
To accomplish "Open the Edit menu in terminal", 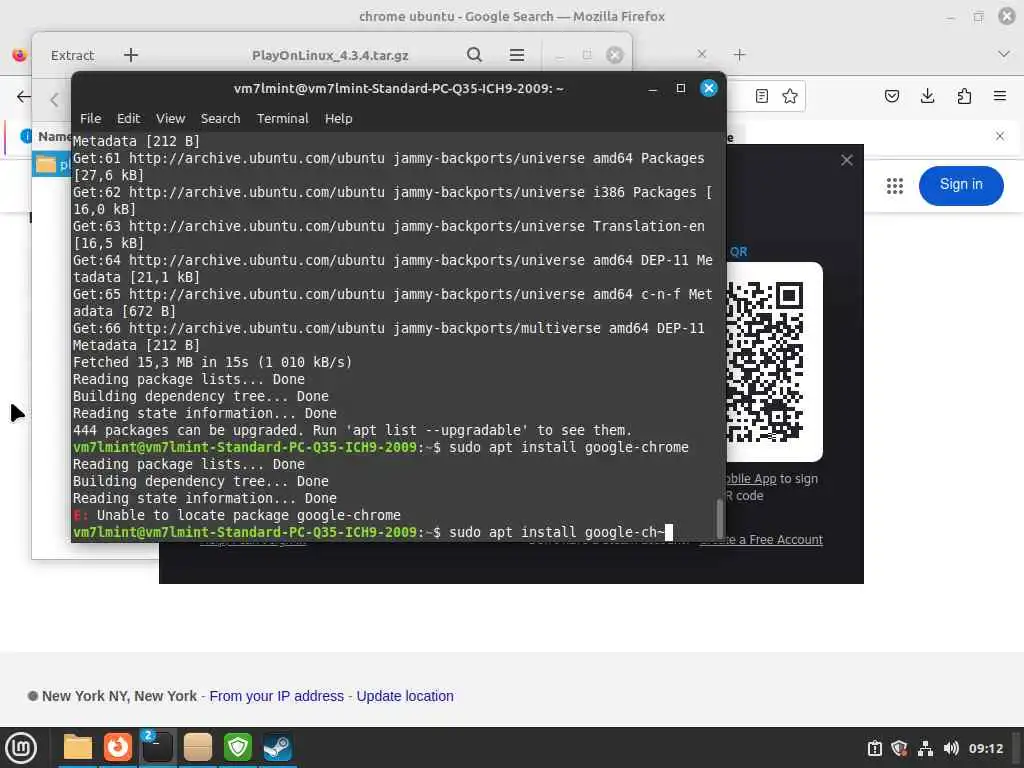I will coord(128,118).
